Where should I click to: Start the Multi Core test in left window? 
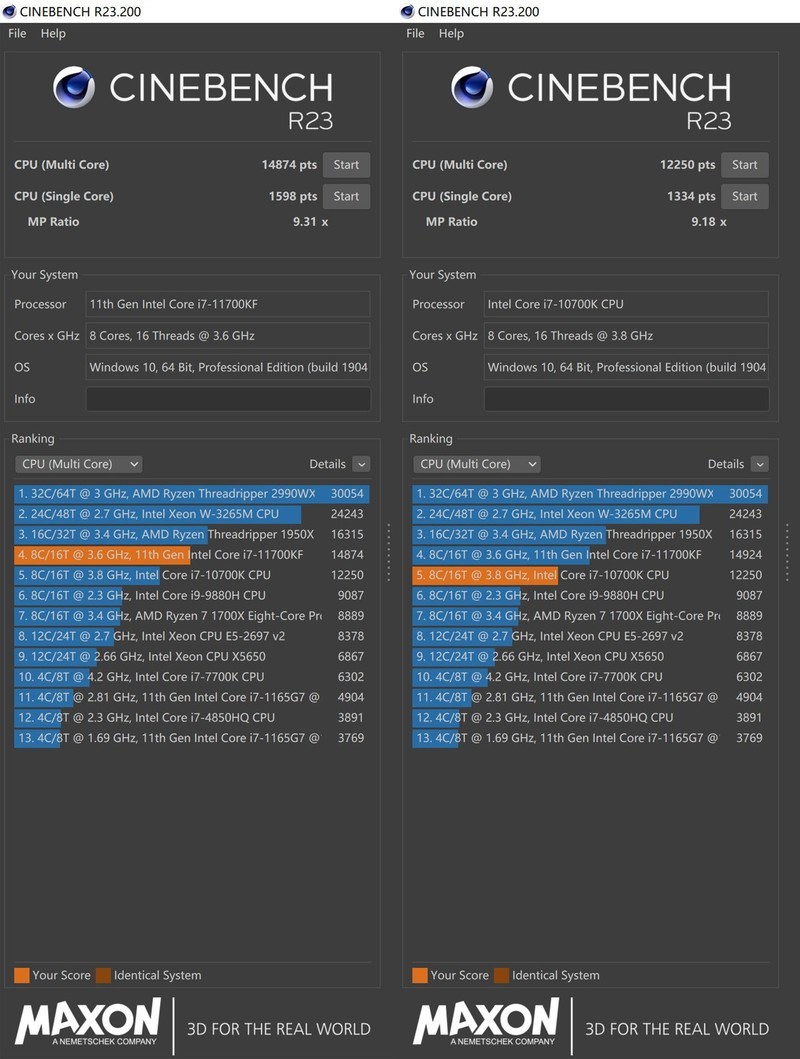point(346,165)
